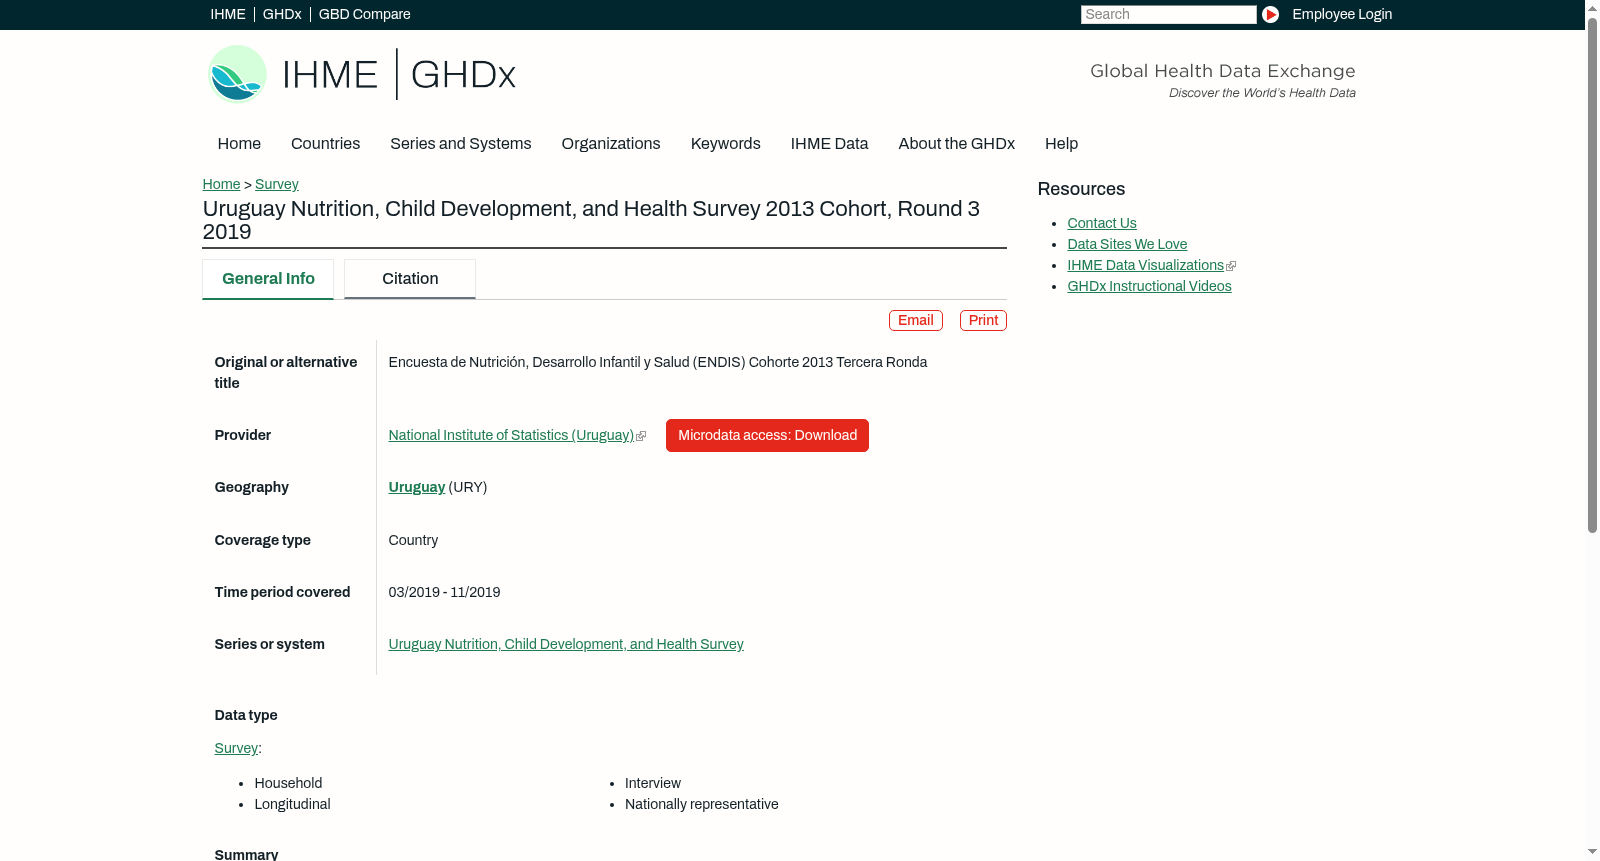
Task: Switch to the Citation tab
Action: tap(410, 279)
